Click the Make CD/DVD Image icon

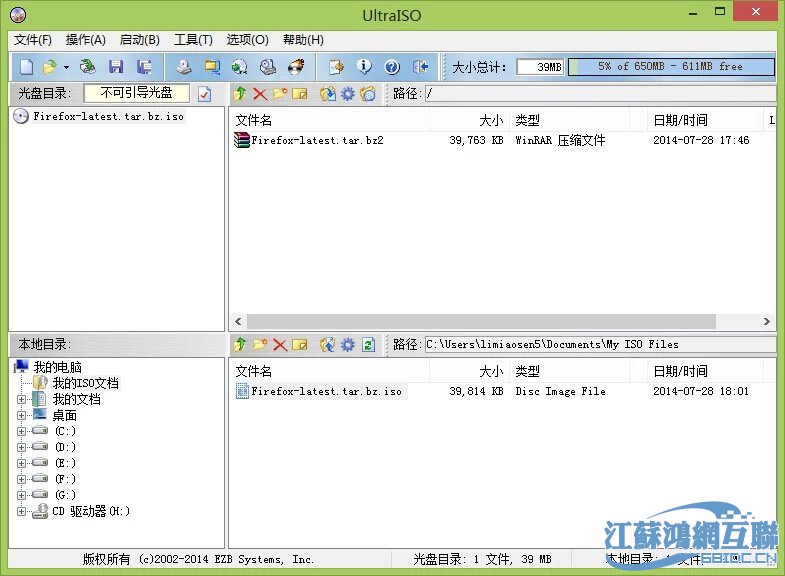click(x=184, y=67)
